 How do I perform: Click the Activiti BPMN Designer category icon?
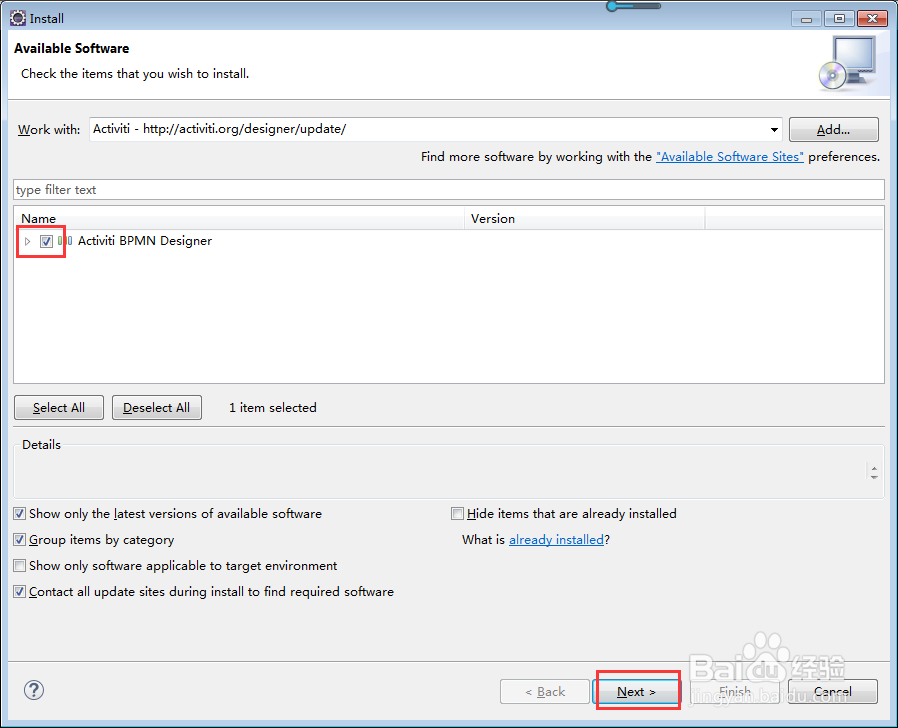click(65, 241)
